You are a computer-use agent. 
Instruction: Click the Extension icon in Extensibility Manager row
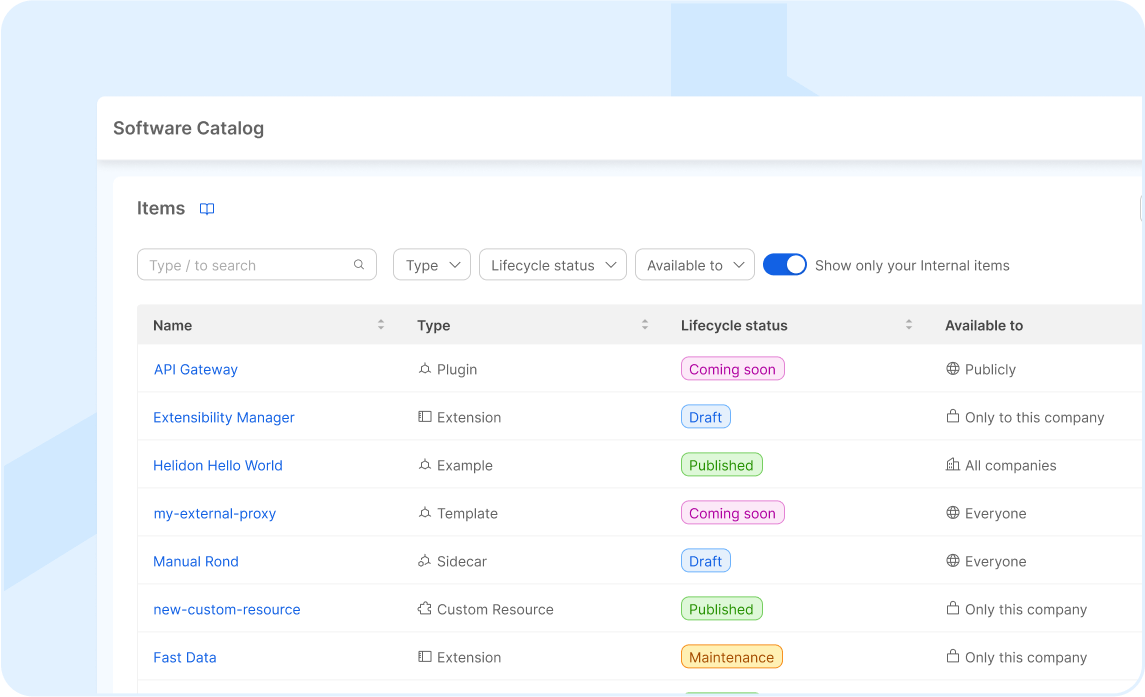(x=424, y=417)
